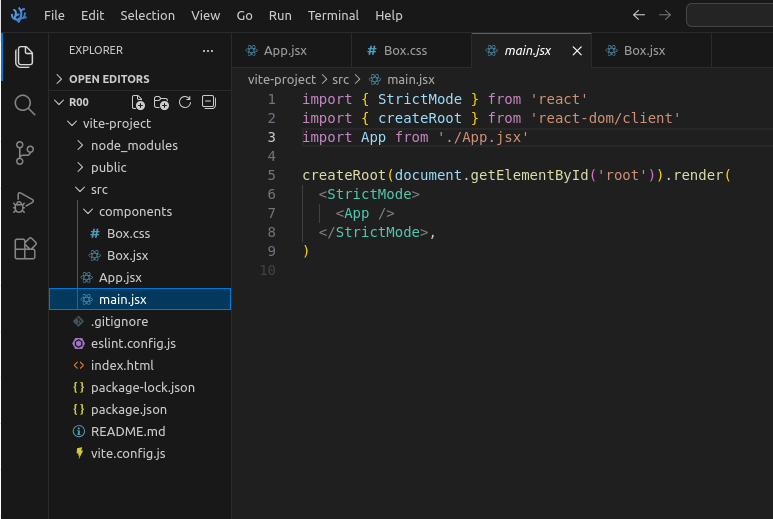
Task: Open the Extensions view icon
Action: [25, 249]
